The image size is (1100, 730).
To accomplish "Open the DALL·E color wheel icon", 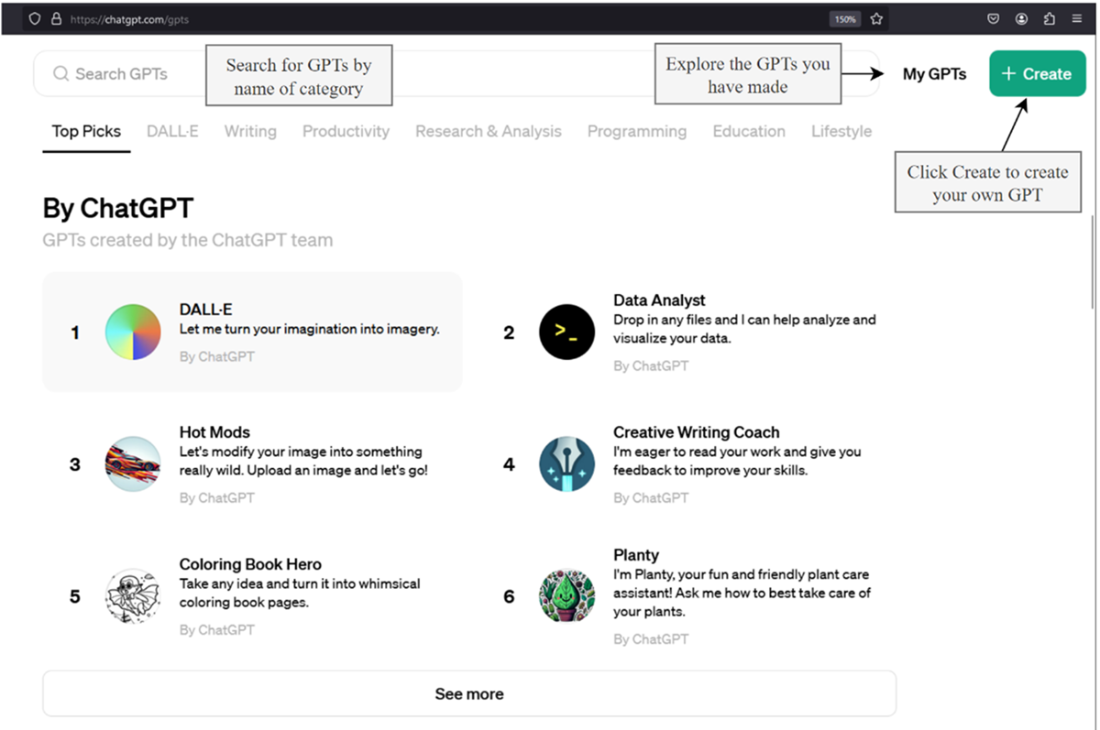I will click(133, 332).
